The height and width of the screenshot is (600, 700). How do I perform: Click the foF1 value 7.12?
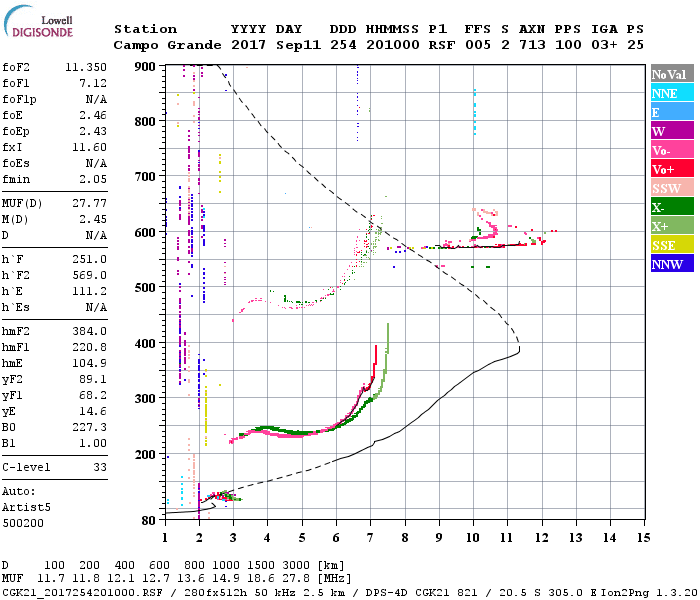93,83
